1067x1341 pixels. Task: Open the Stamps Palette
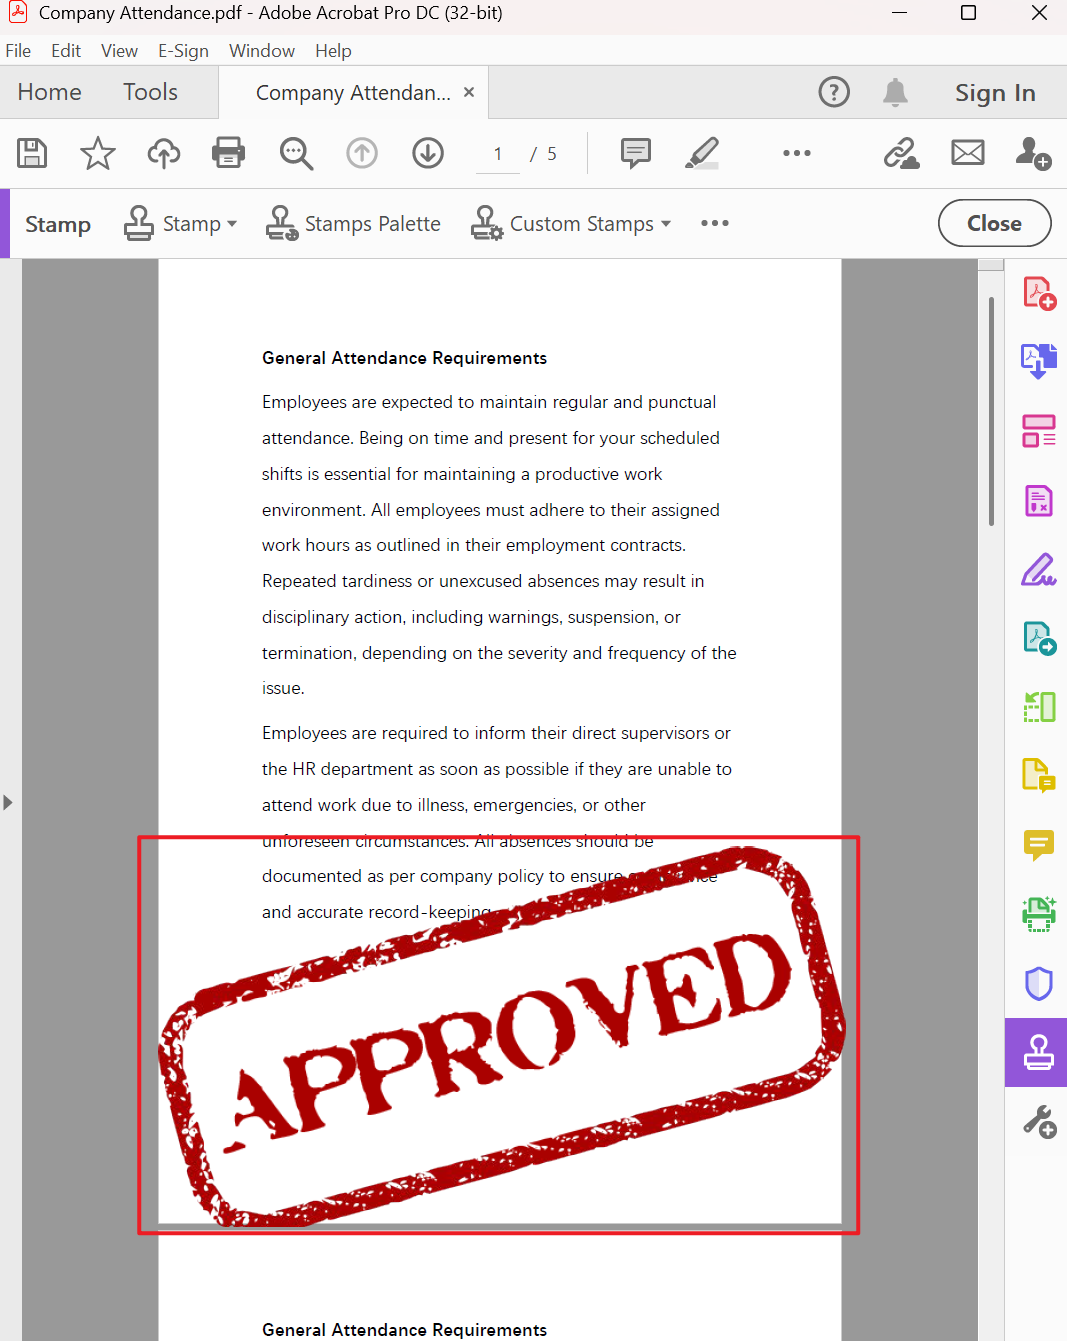coord(353,223)
